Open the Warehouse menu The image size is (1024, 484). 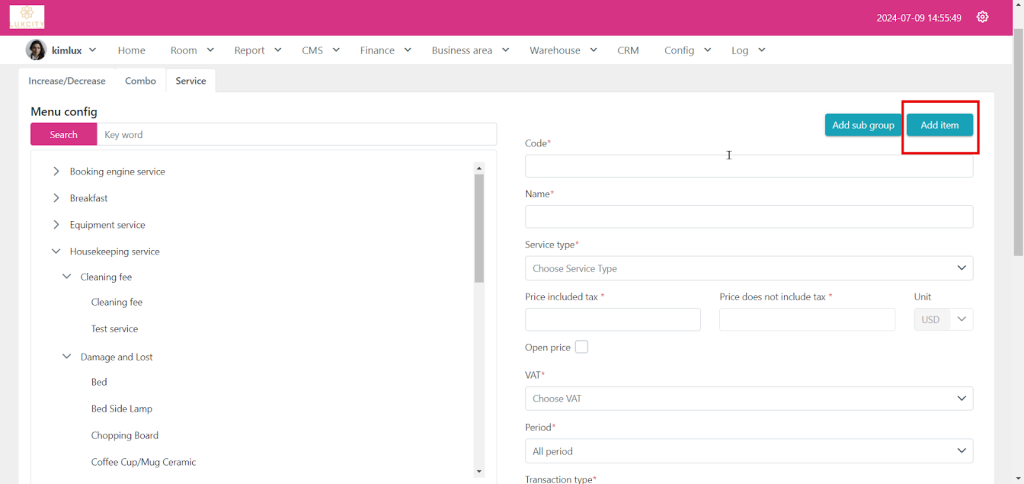tap(563, 50)
